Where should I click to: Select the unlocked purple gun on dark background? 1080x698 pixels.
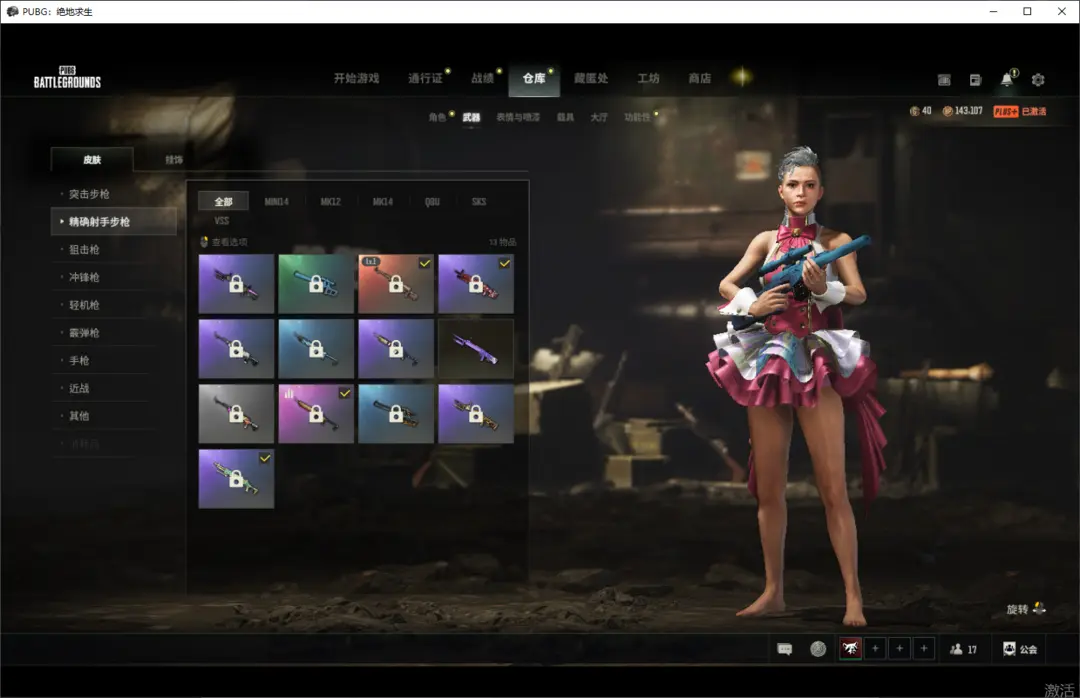(476, 349)
